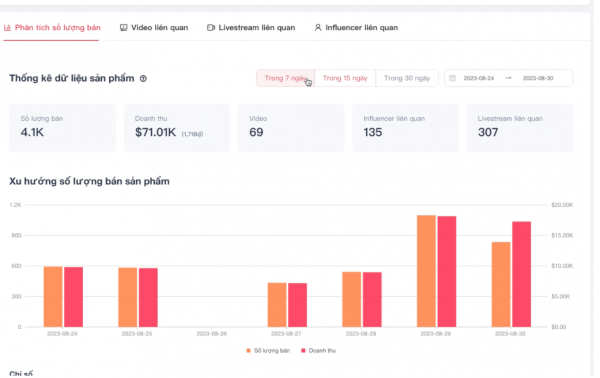Toggle the Doanh thu legend series
600x378 pixels.
pos(318,350)
